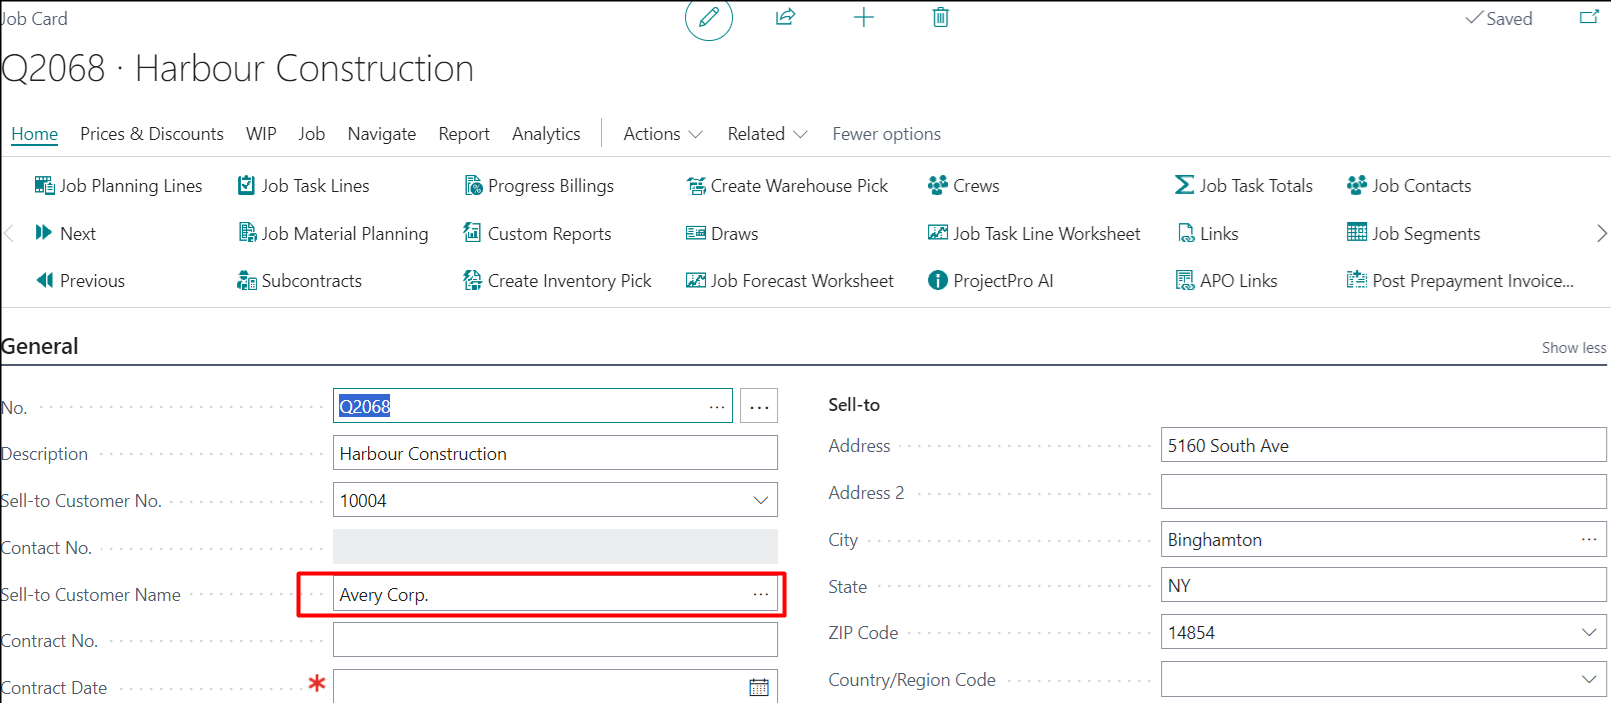Viewport: 1611px width, 703px height.
Task: Open Progress Billings
Action: click(x=539, y=186)
